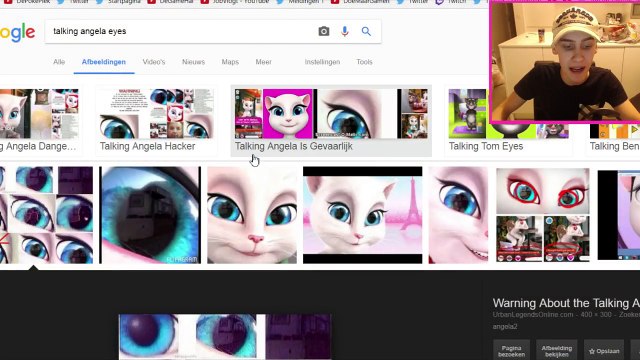Open the 'Warning About the Talking A…' title link

coord(566,303)
